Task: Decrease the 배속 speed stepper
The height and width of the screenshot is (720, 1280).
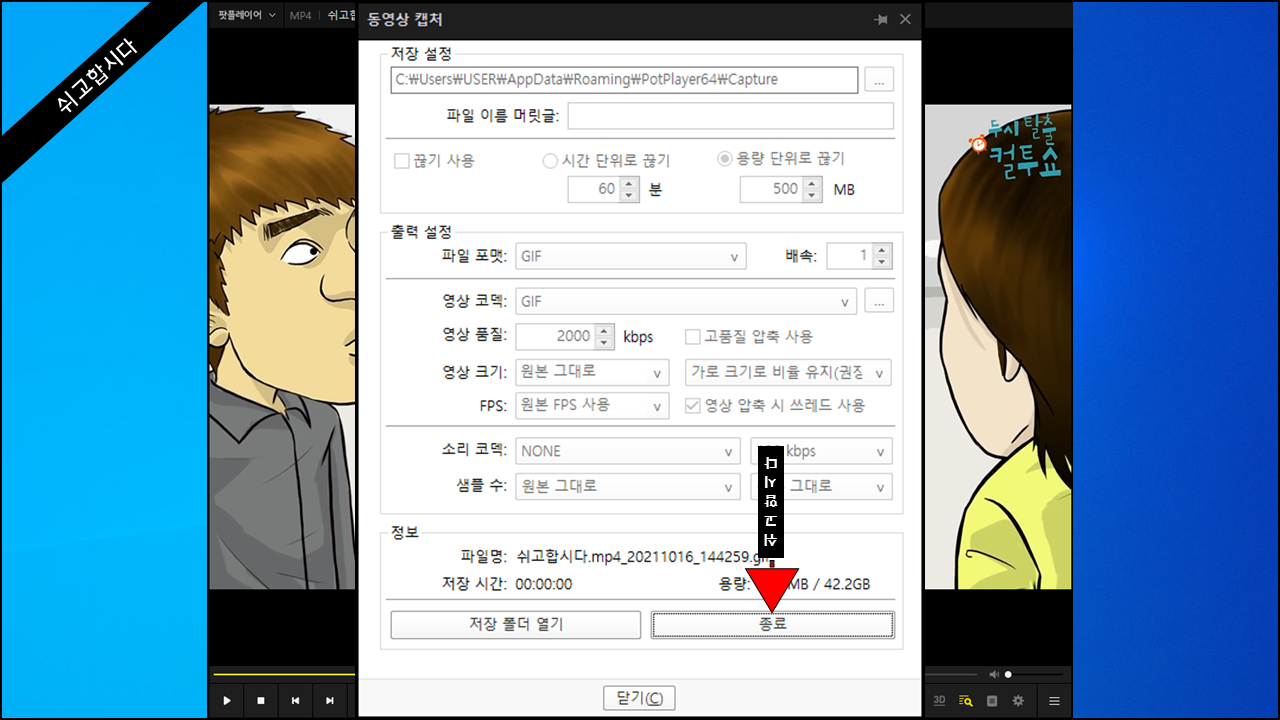Action: (x=881, y=263)
